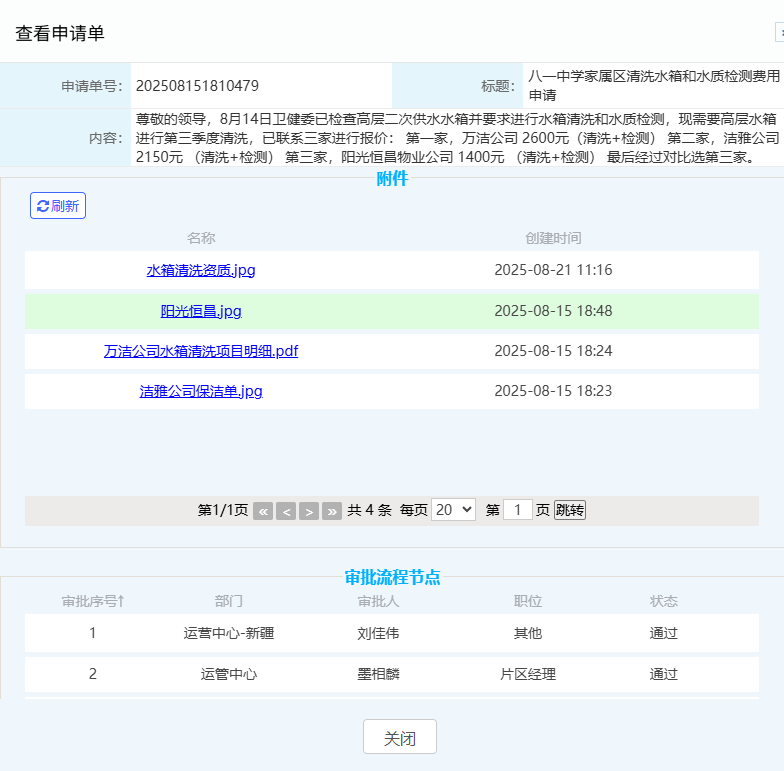Close the dialog with 关闭 button
The height and width of the screenshot is (771, 784).
coord(399,738)
